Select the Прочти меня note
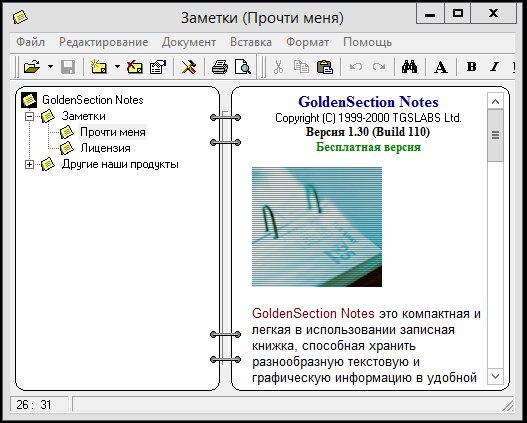The height and width of the screenshot is (423, 527). (113, 132)
